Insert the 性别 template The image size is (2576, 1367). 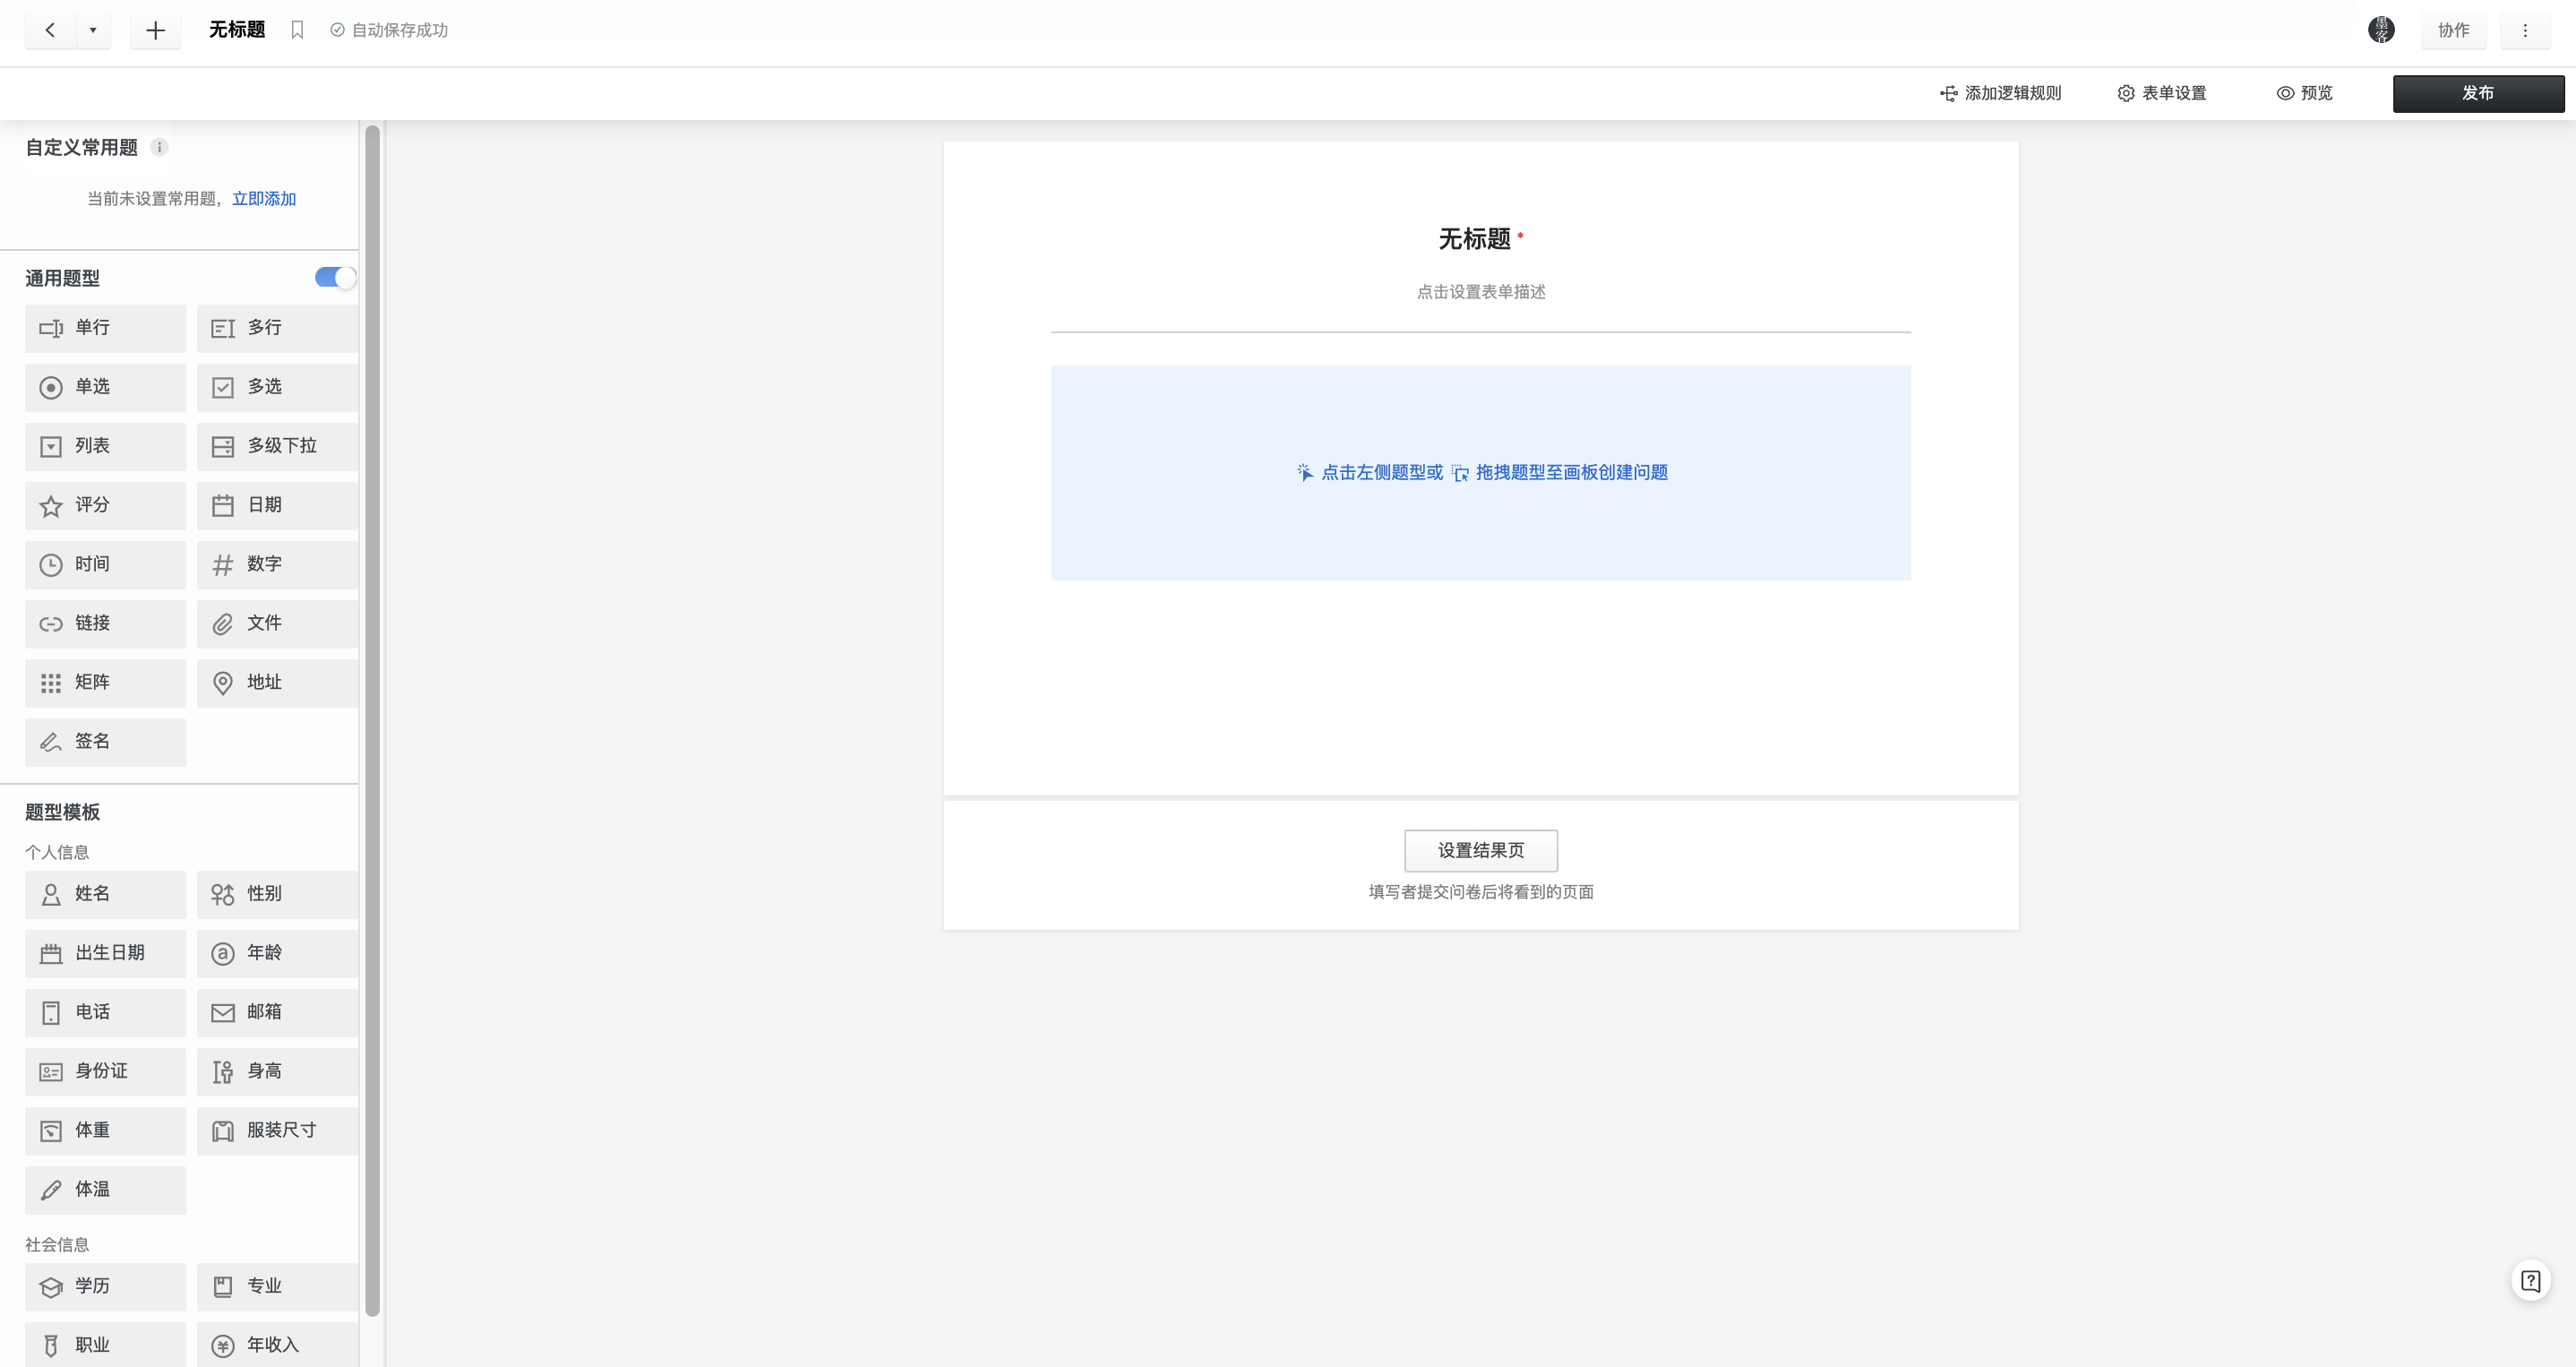pos(277,894)
